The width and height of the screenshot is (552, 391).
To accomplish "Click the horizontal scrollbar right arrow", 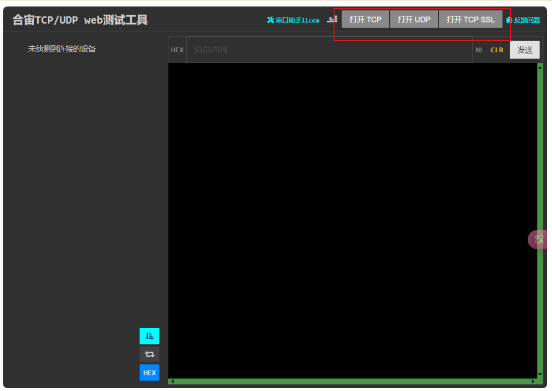I will tap(533, 381).
